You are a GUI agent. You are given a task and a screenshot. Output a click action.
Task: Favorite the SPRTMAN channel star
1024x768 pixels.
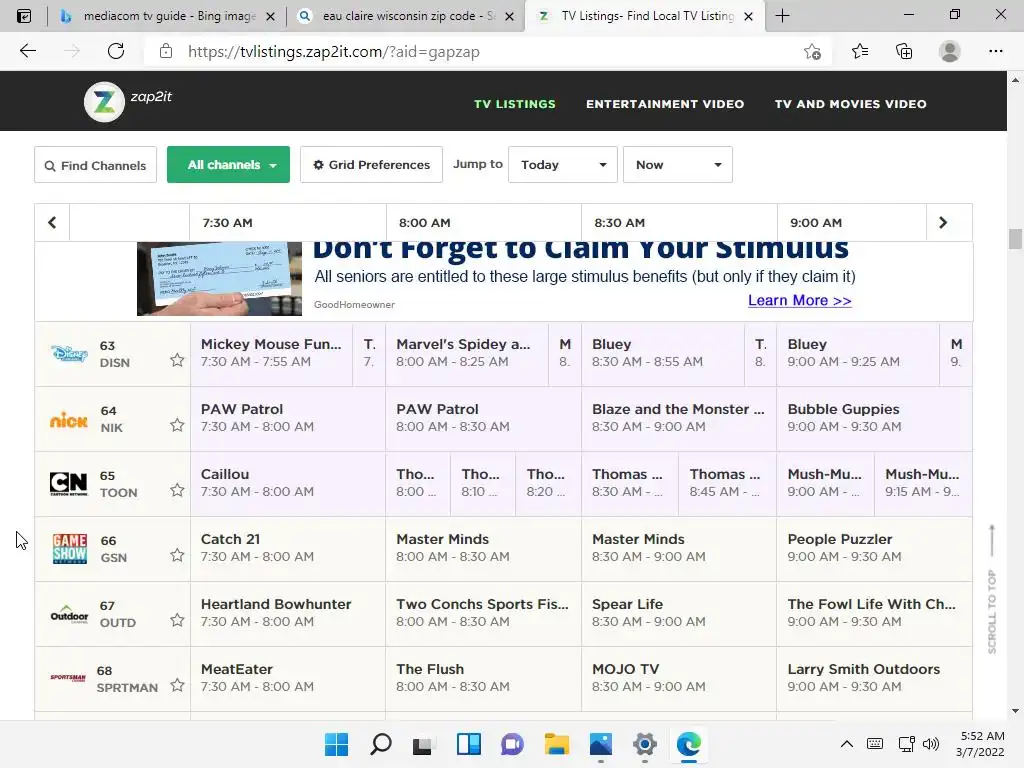pyautogui.click(x=177, y=685)
